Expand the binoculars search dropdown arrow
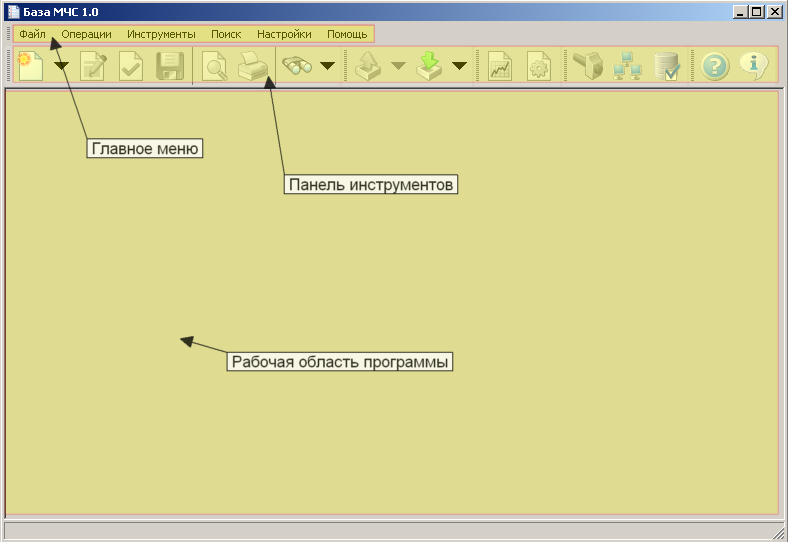The image size is (788, 542). tap(328, 66)
